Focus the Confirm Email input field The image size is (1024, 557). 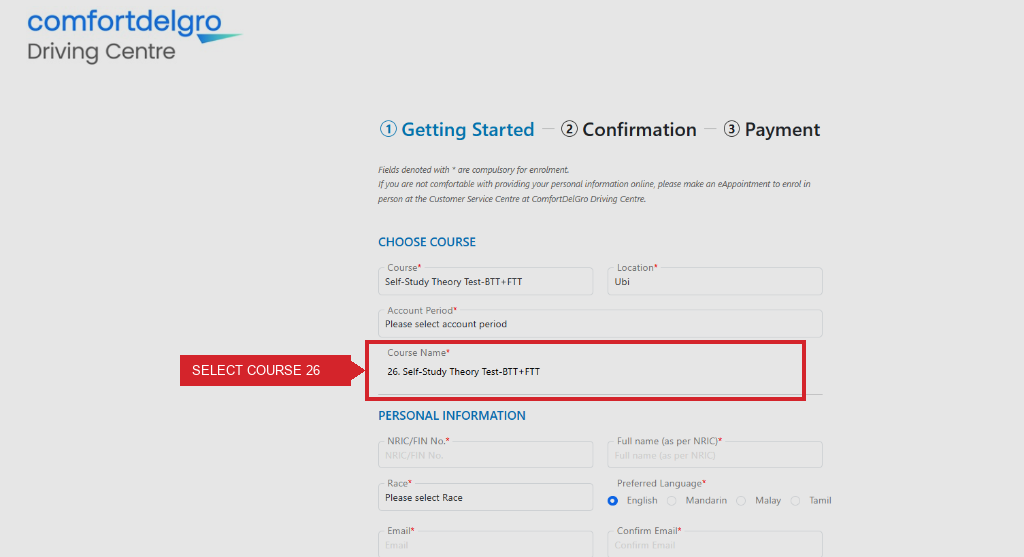click(714, 545)
